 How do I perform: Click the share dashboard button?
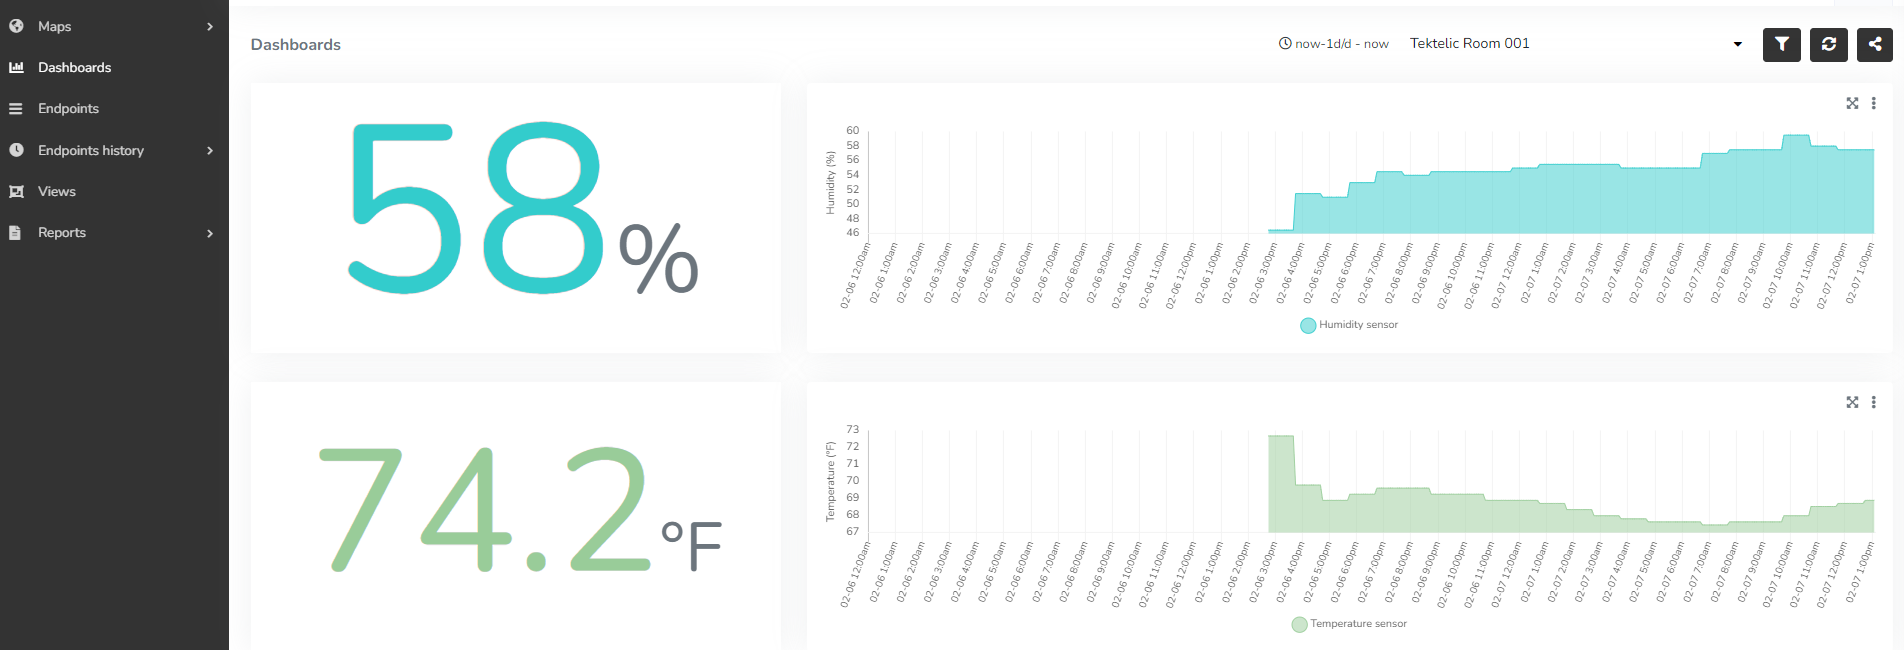tap(1874, 44)
